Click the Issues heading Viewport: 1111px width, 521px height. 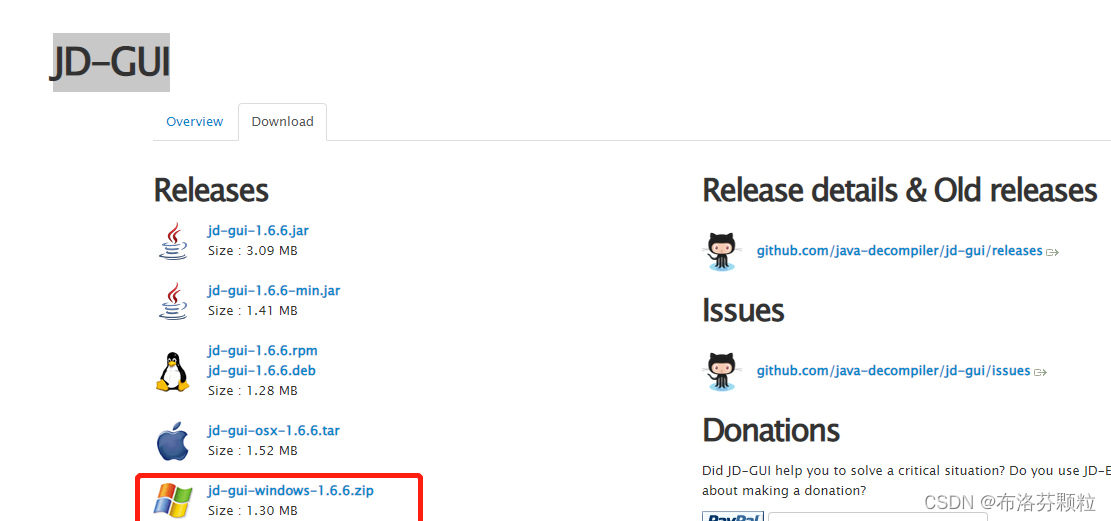coord(743,310)
